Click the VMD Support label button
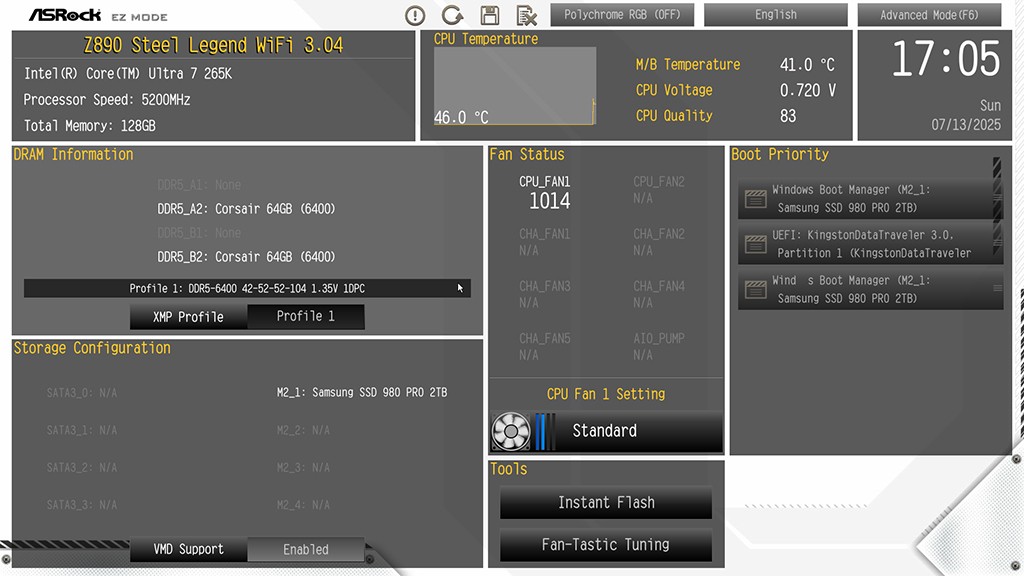 pos(188,549)
